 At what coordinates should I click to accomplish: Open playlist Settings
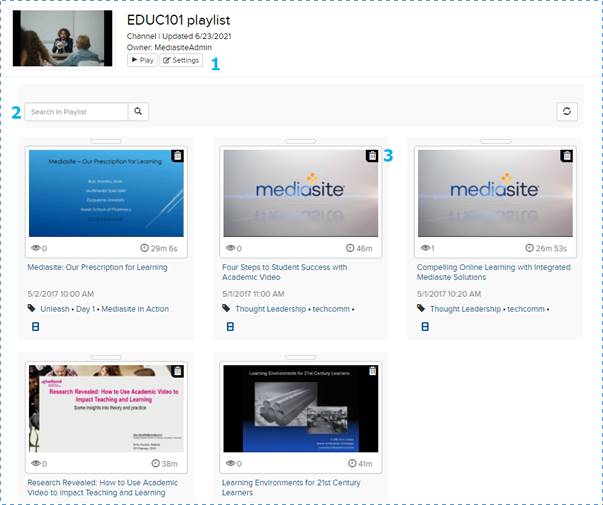181,60
